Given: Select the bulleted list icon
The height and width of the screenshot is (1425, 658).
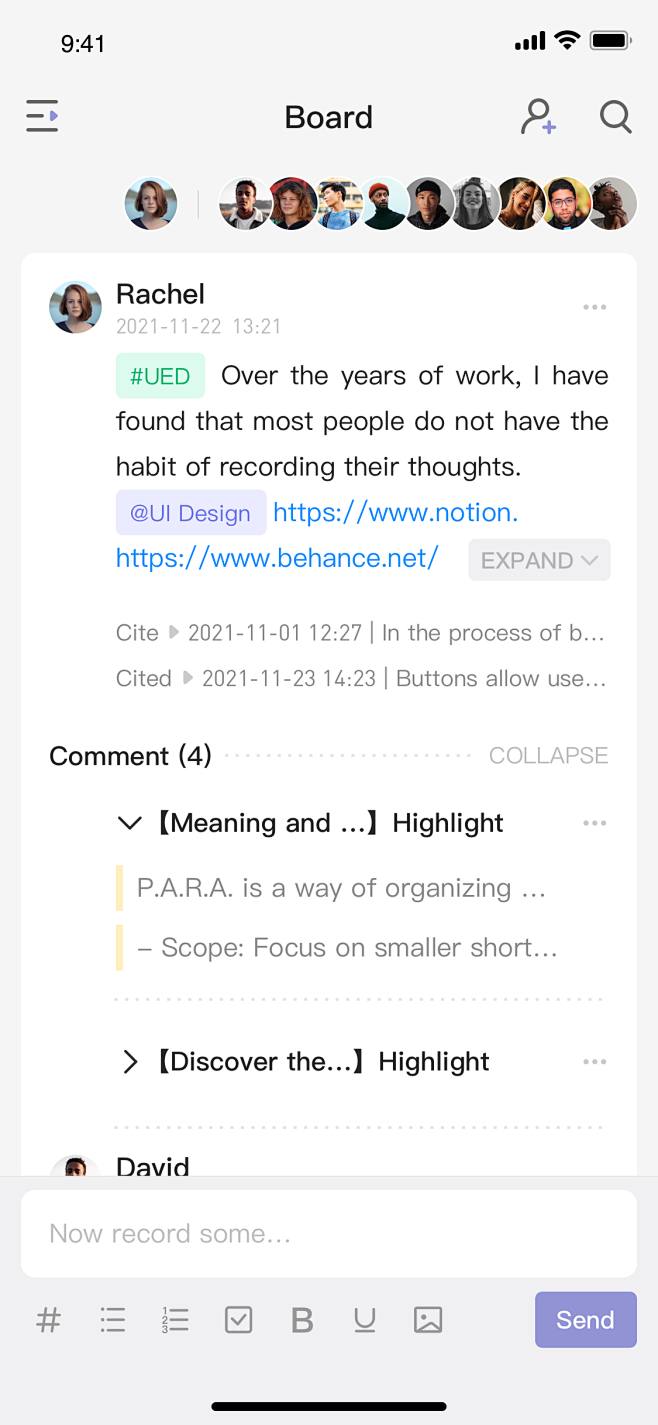Looking at the screenshot, I should coord(113,1320).
